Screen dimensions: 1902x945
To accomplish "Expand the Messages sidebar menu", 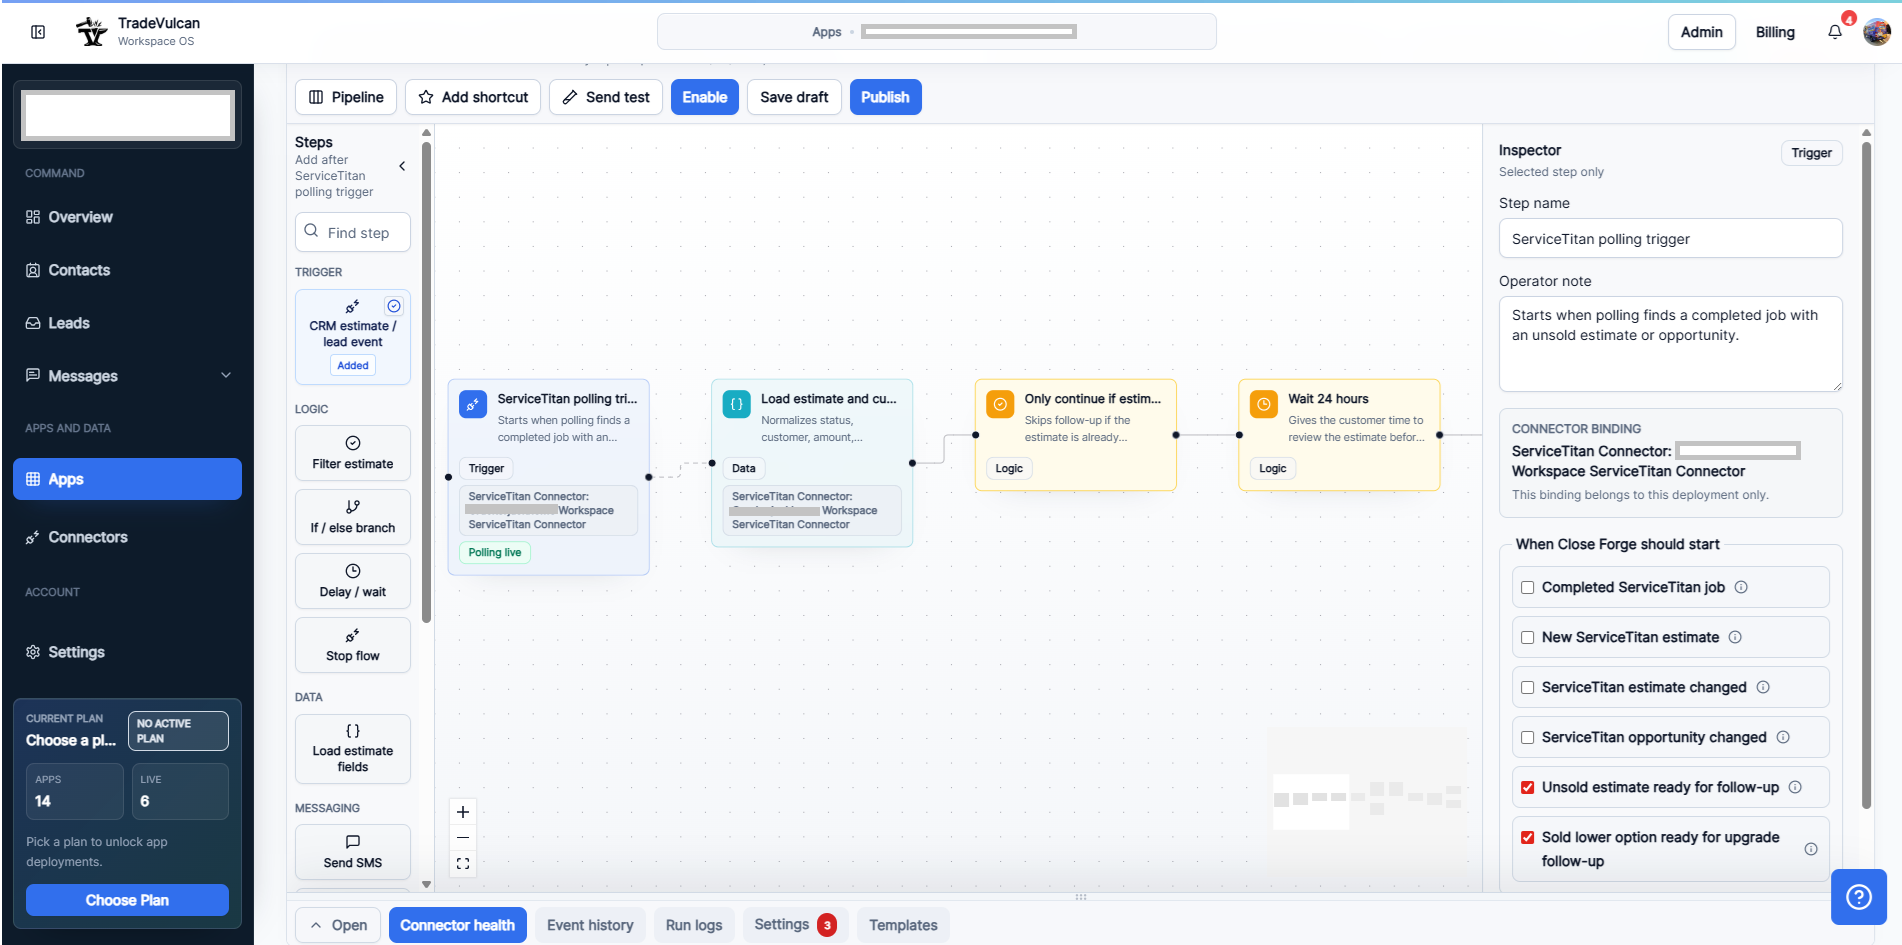I will [226, 375].
